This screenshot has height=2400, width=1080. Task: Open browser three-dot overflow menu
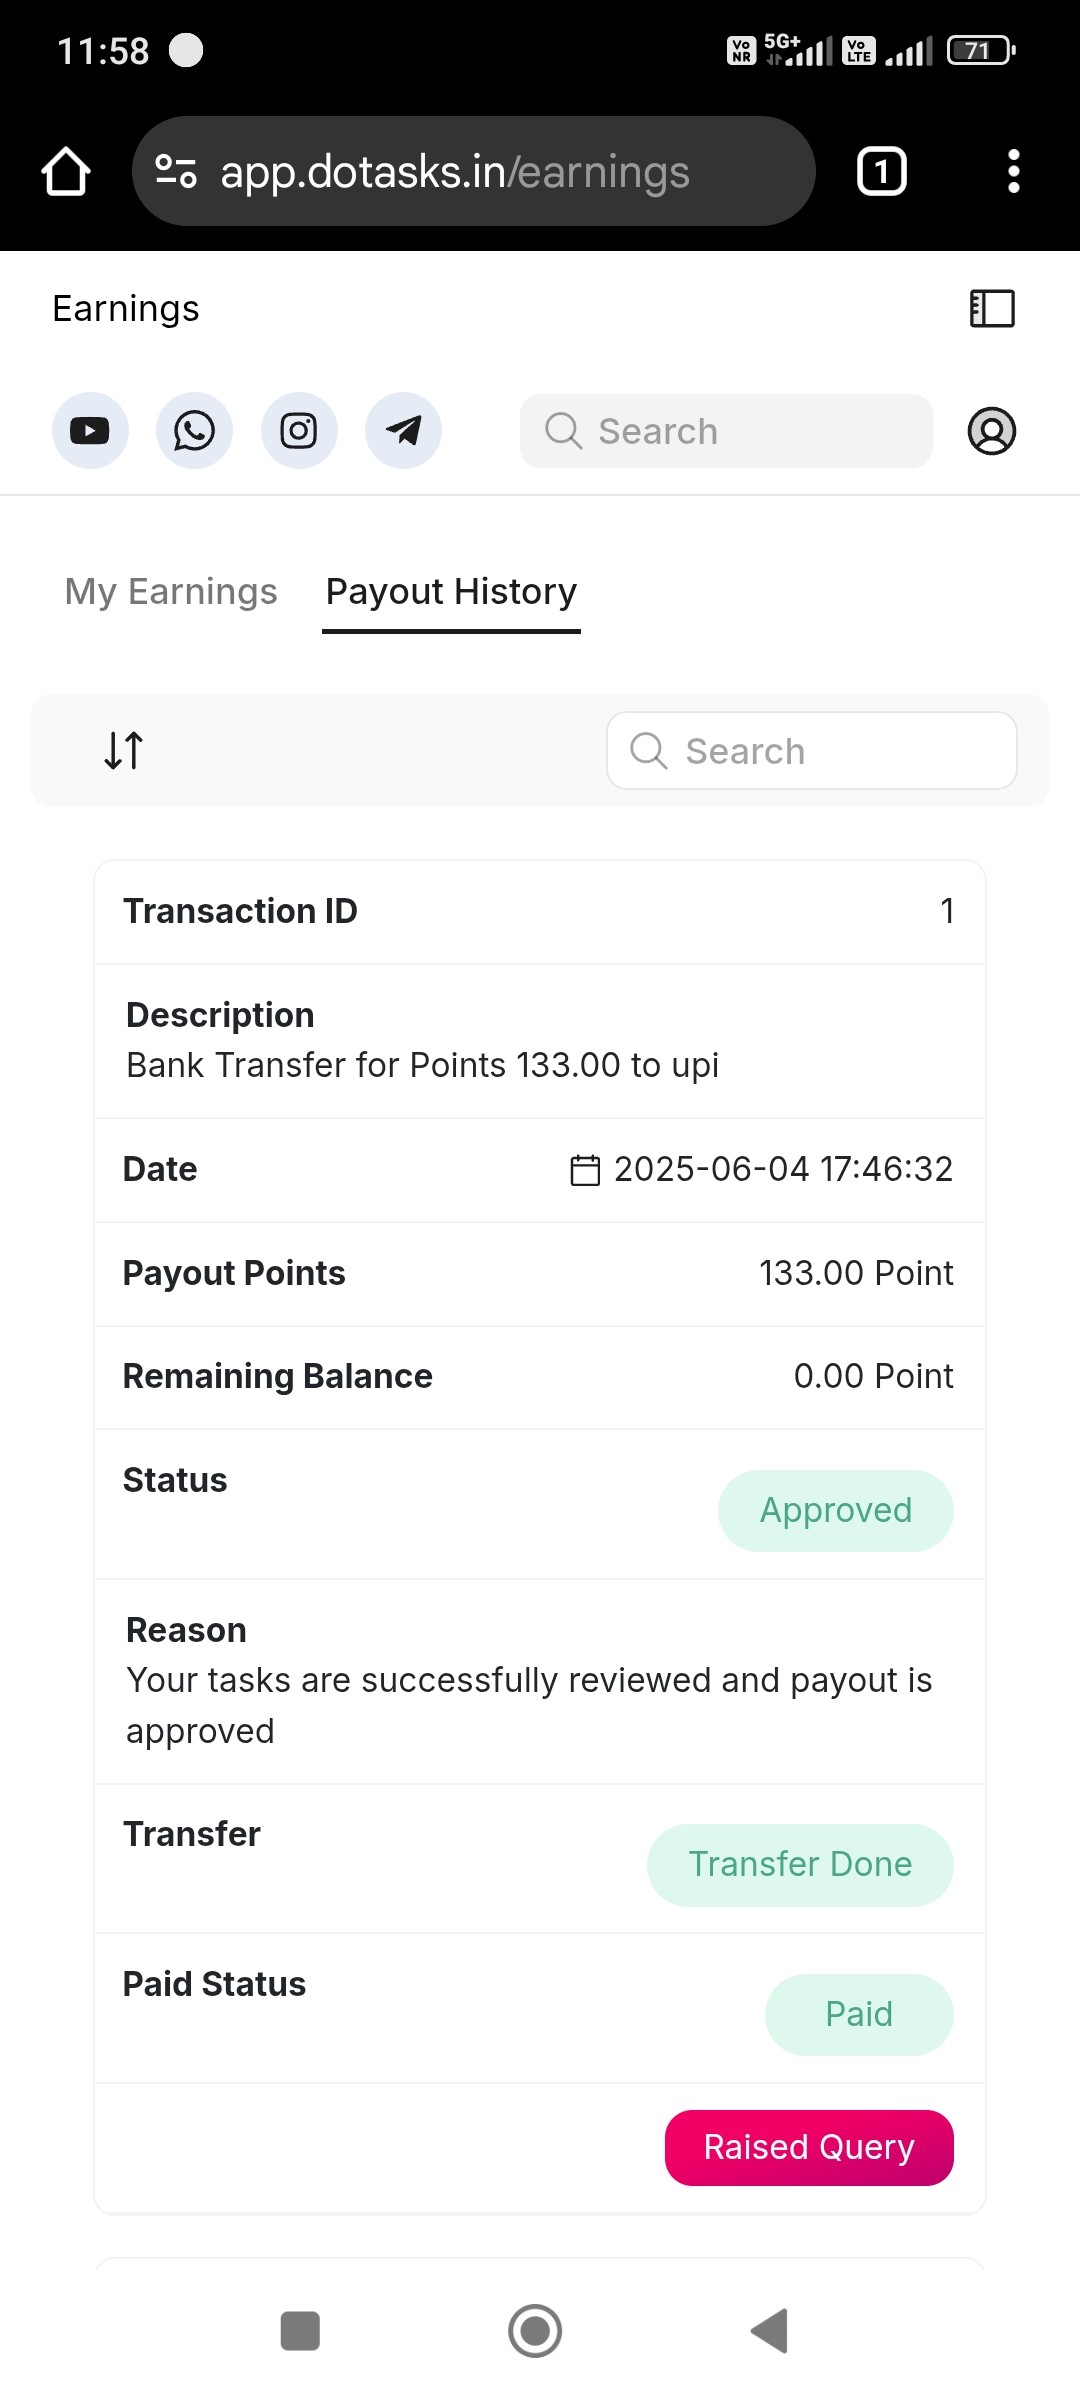click(x=1014, y=171)
